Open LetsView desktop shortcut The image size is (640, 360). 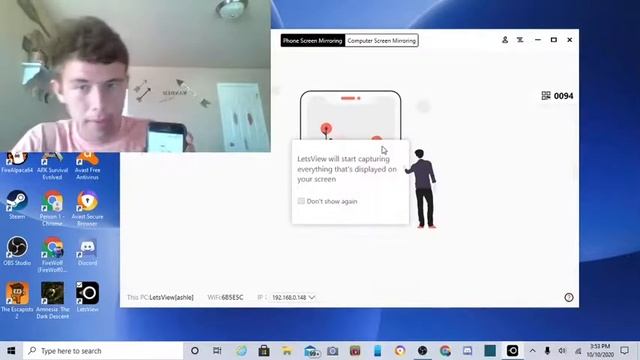[x=87, y=297]
